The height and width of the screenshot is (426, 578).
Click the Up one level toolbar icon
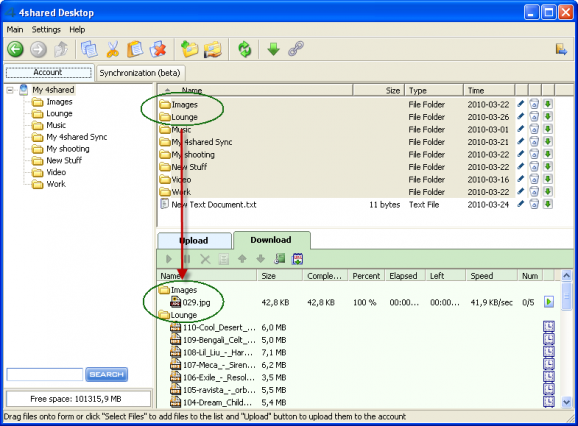pyautogui.click(x=61, y=49)
